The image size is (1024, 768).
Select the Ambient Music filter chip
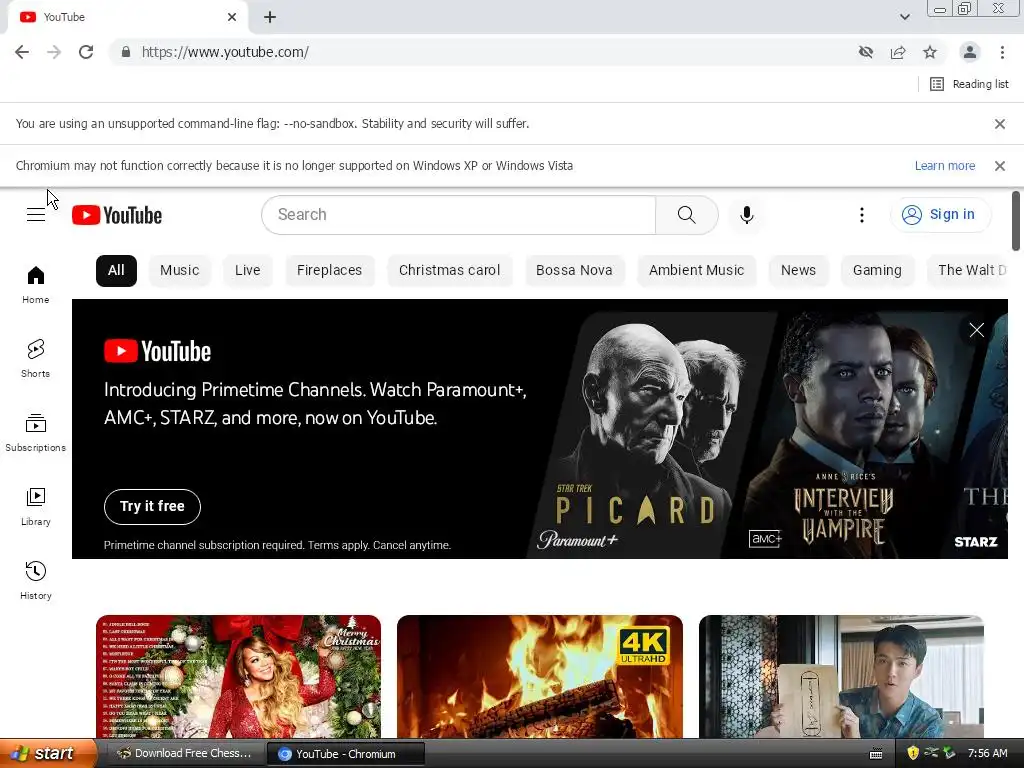click(696, 270)
